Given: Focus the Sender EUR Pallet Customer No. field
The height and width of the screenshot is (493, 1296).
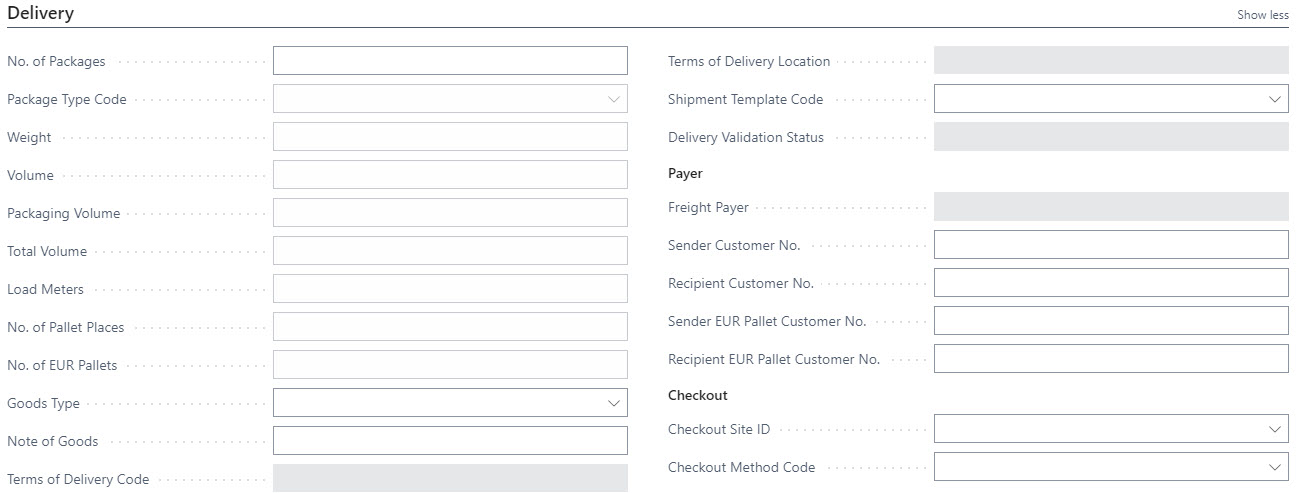Looking at the screenshot, I should [1111, 321].
